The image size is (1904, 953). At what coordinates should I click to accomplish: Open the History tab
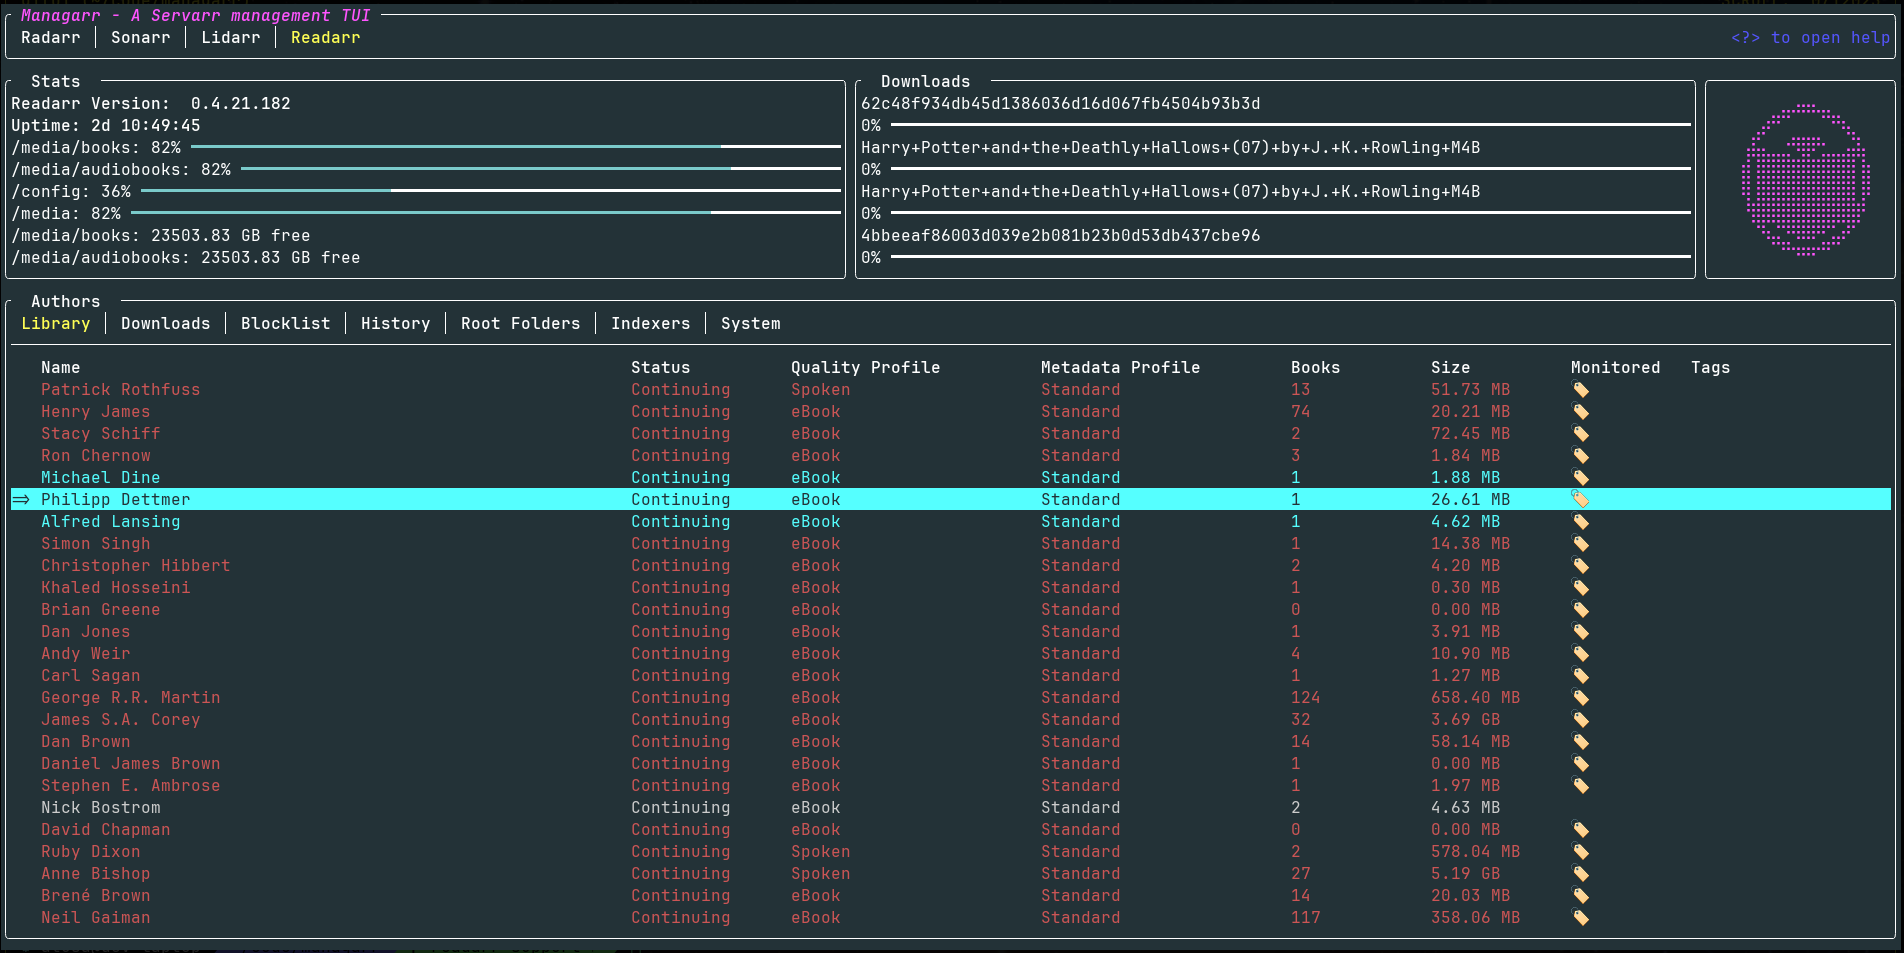pos(395,324)
